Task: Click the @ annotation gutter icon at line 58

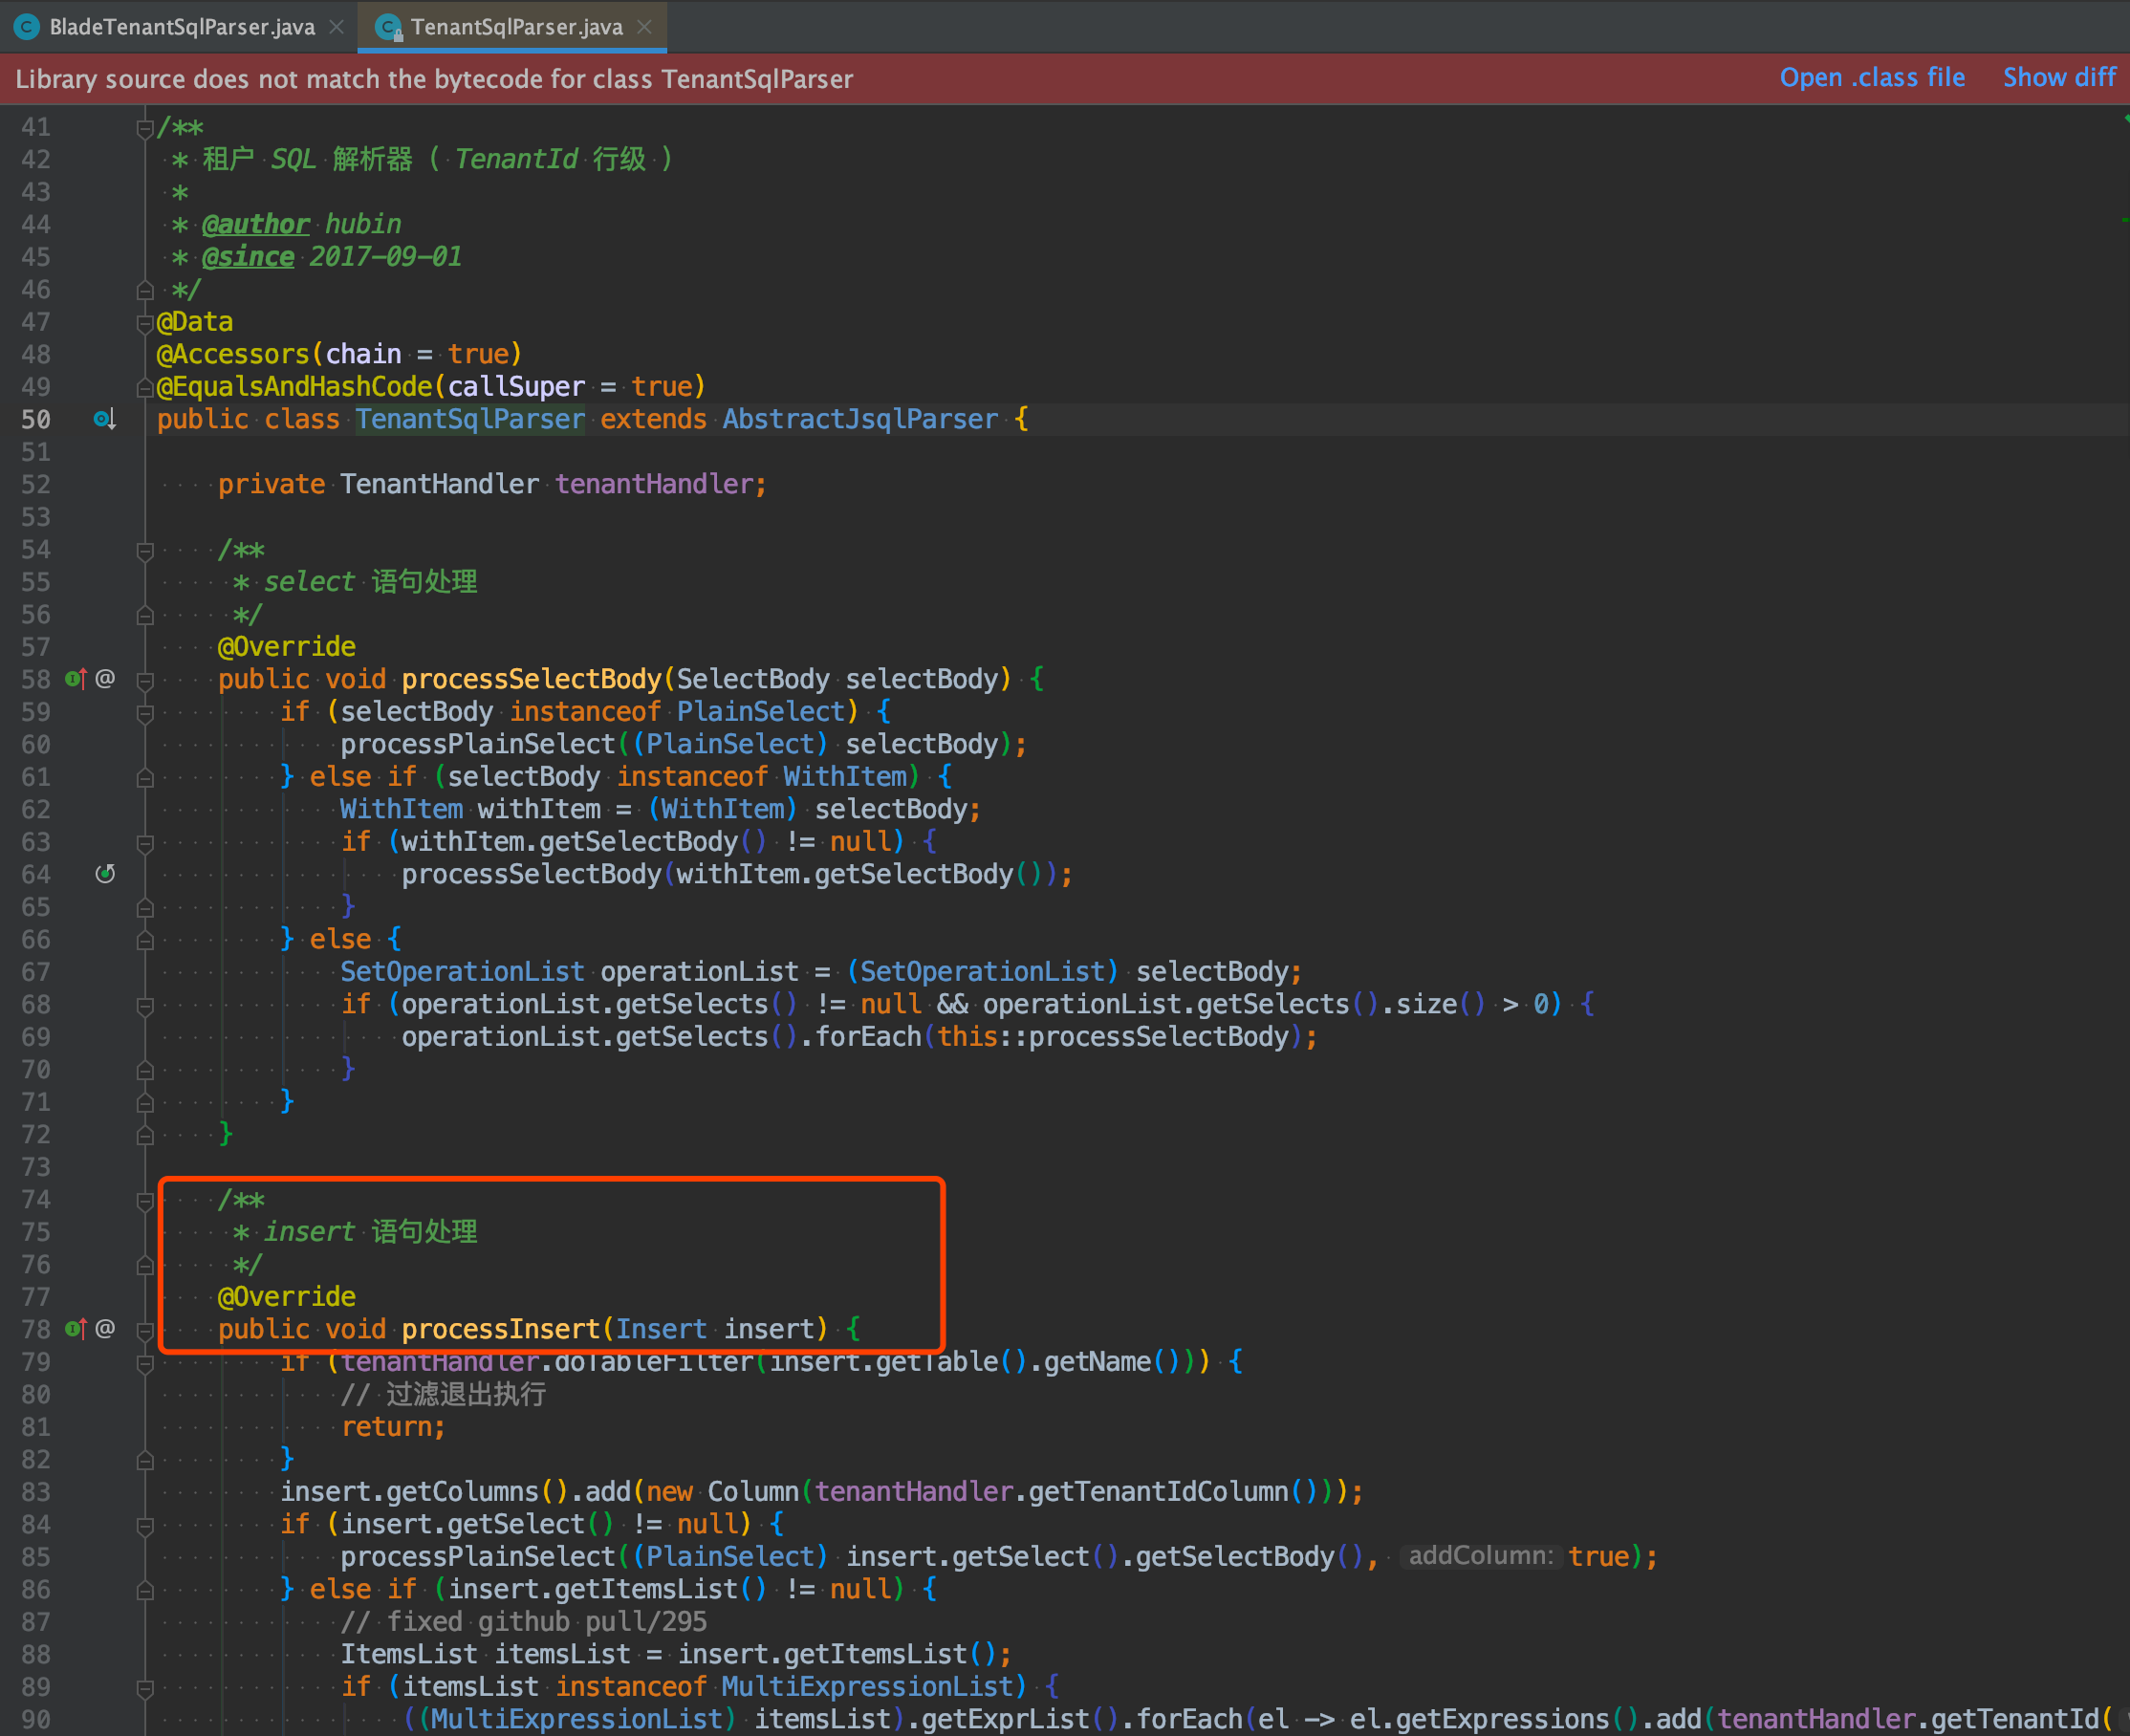Action: (x=105, y=679)
